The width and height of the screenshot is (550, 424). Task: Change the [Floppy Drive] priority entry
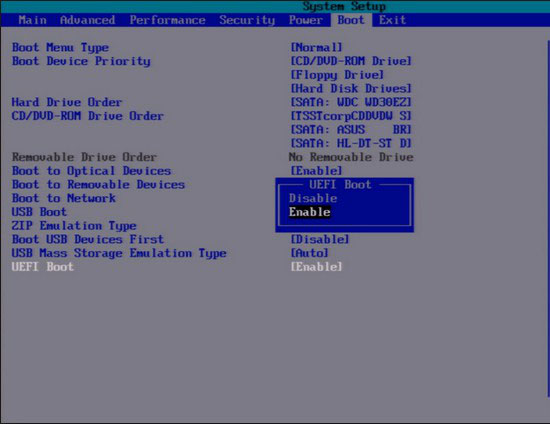[x=337, y=75]
